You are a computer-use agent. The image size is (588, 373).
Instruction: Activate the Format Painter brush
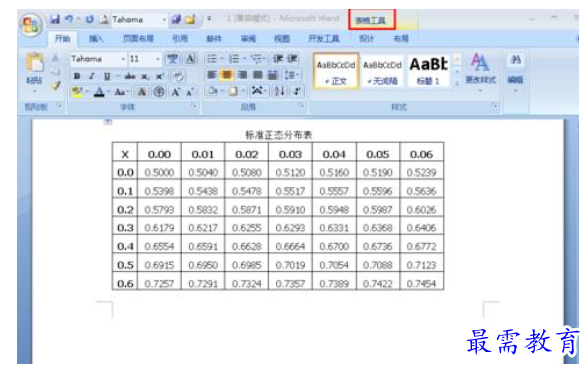click(x=56, y=86)
